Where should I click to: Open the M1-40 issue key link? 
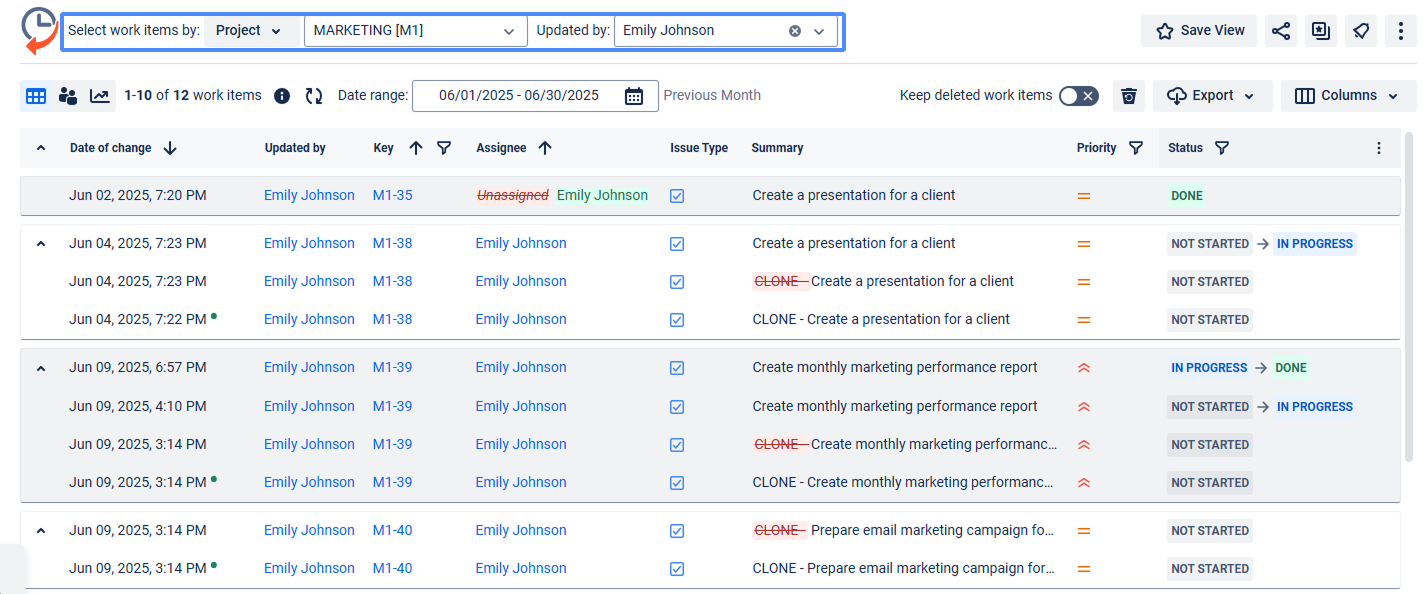[x=392, y=530]
